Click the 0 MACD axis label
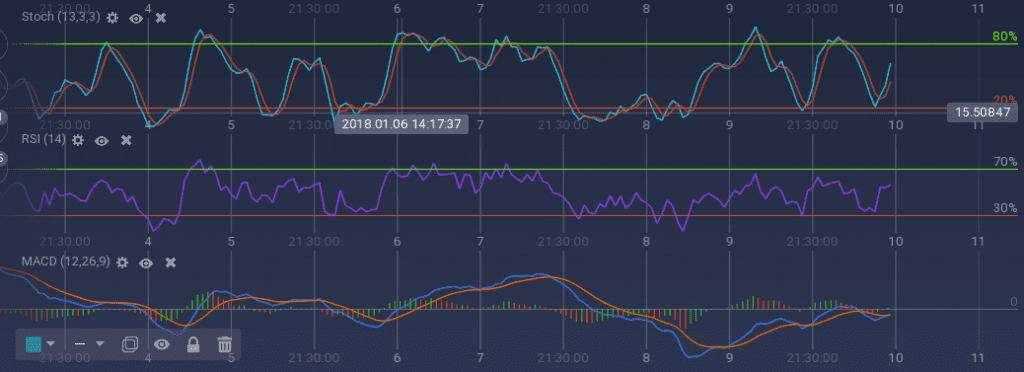 (x=1014, y=302)
